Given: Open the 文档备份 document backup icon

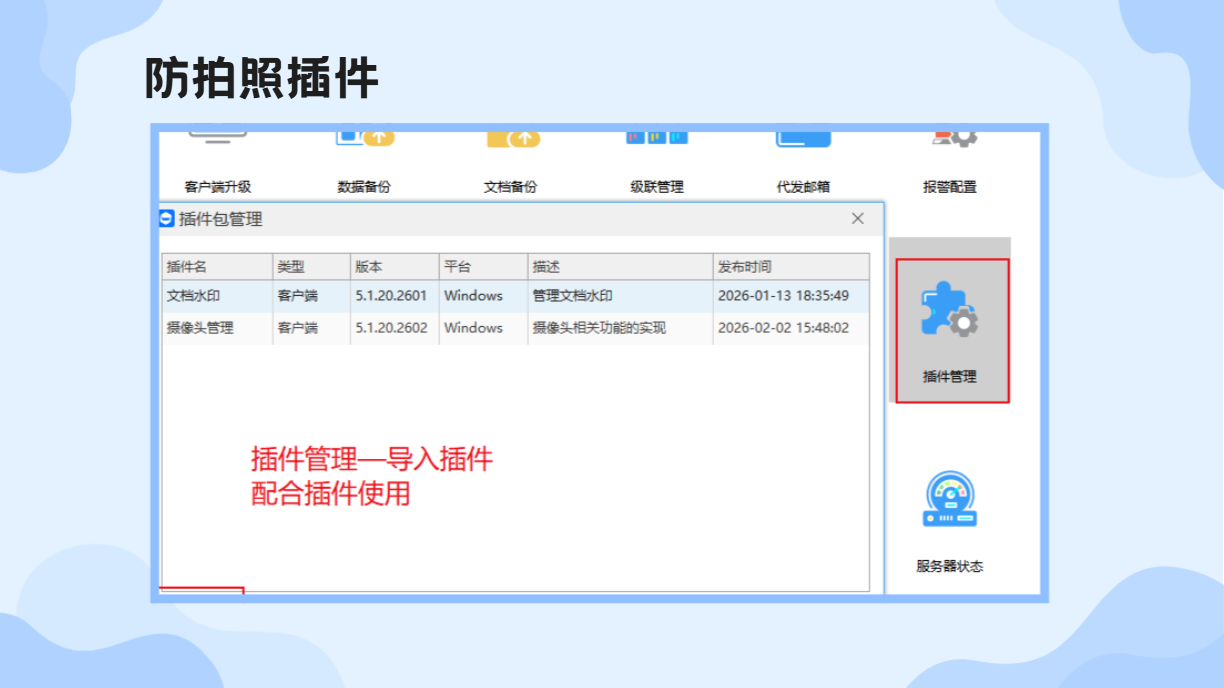Looking at the screenshot, I should (512, 139).
